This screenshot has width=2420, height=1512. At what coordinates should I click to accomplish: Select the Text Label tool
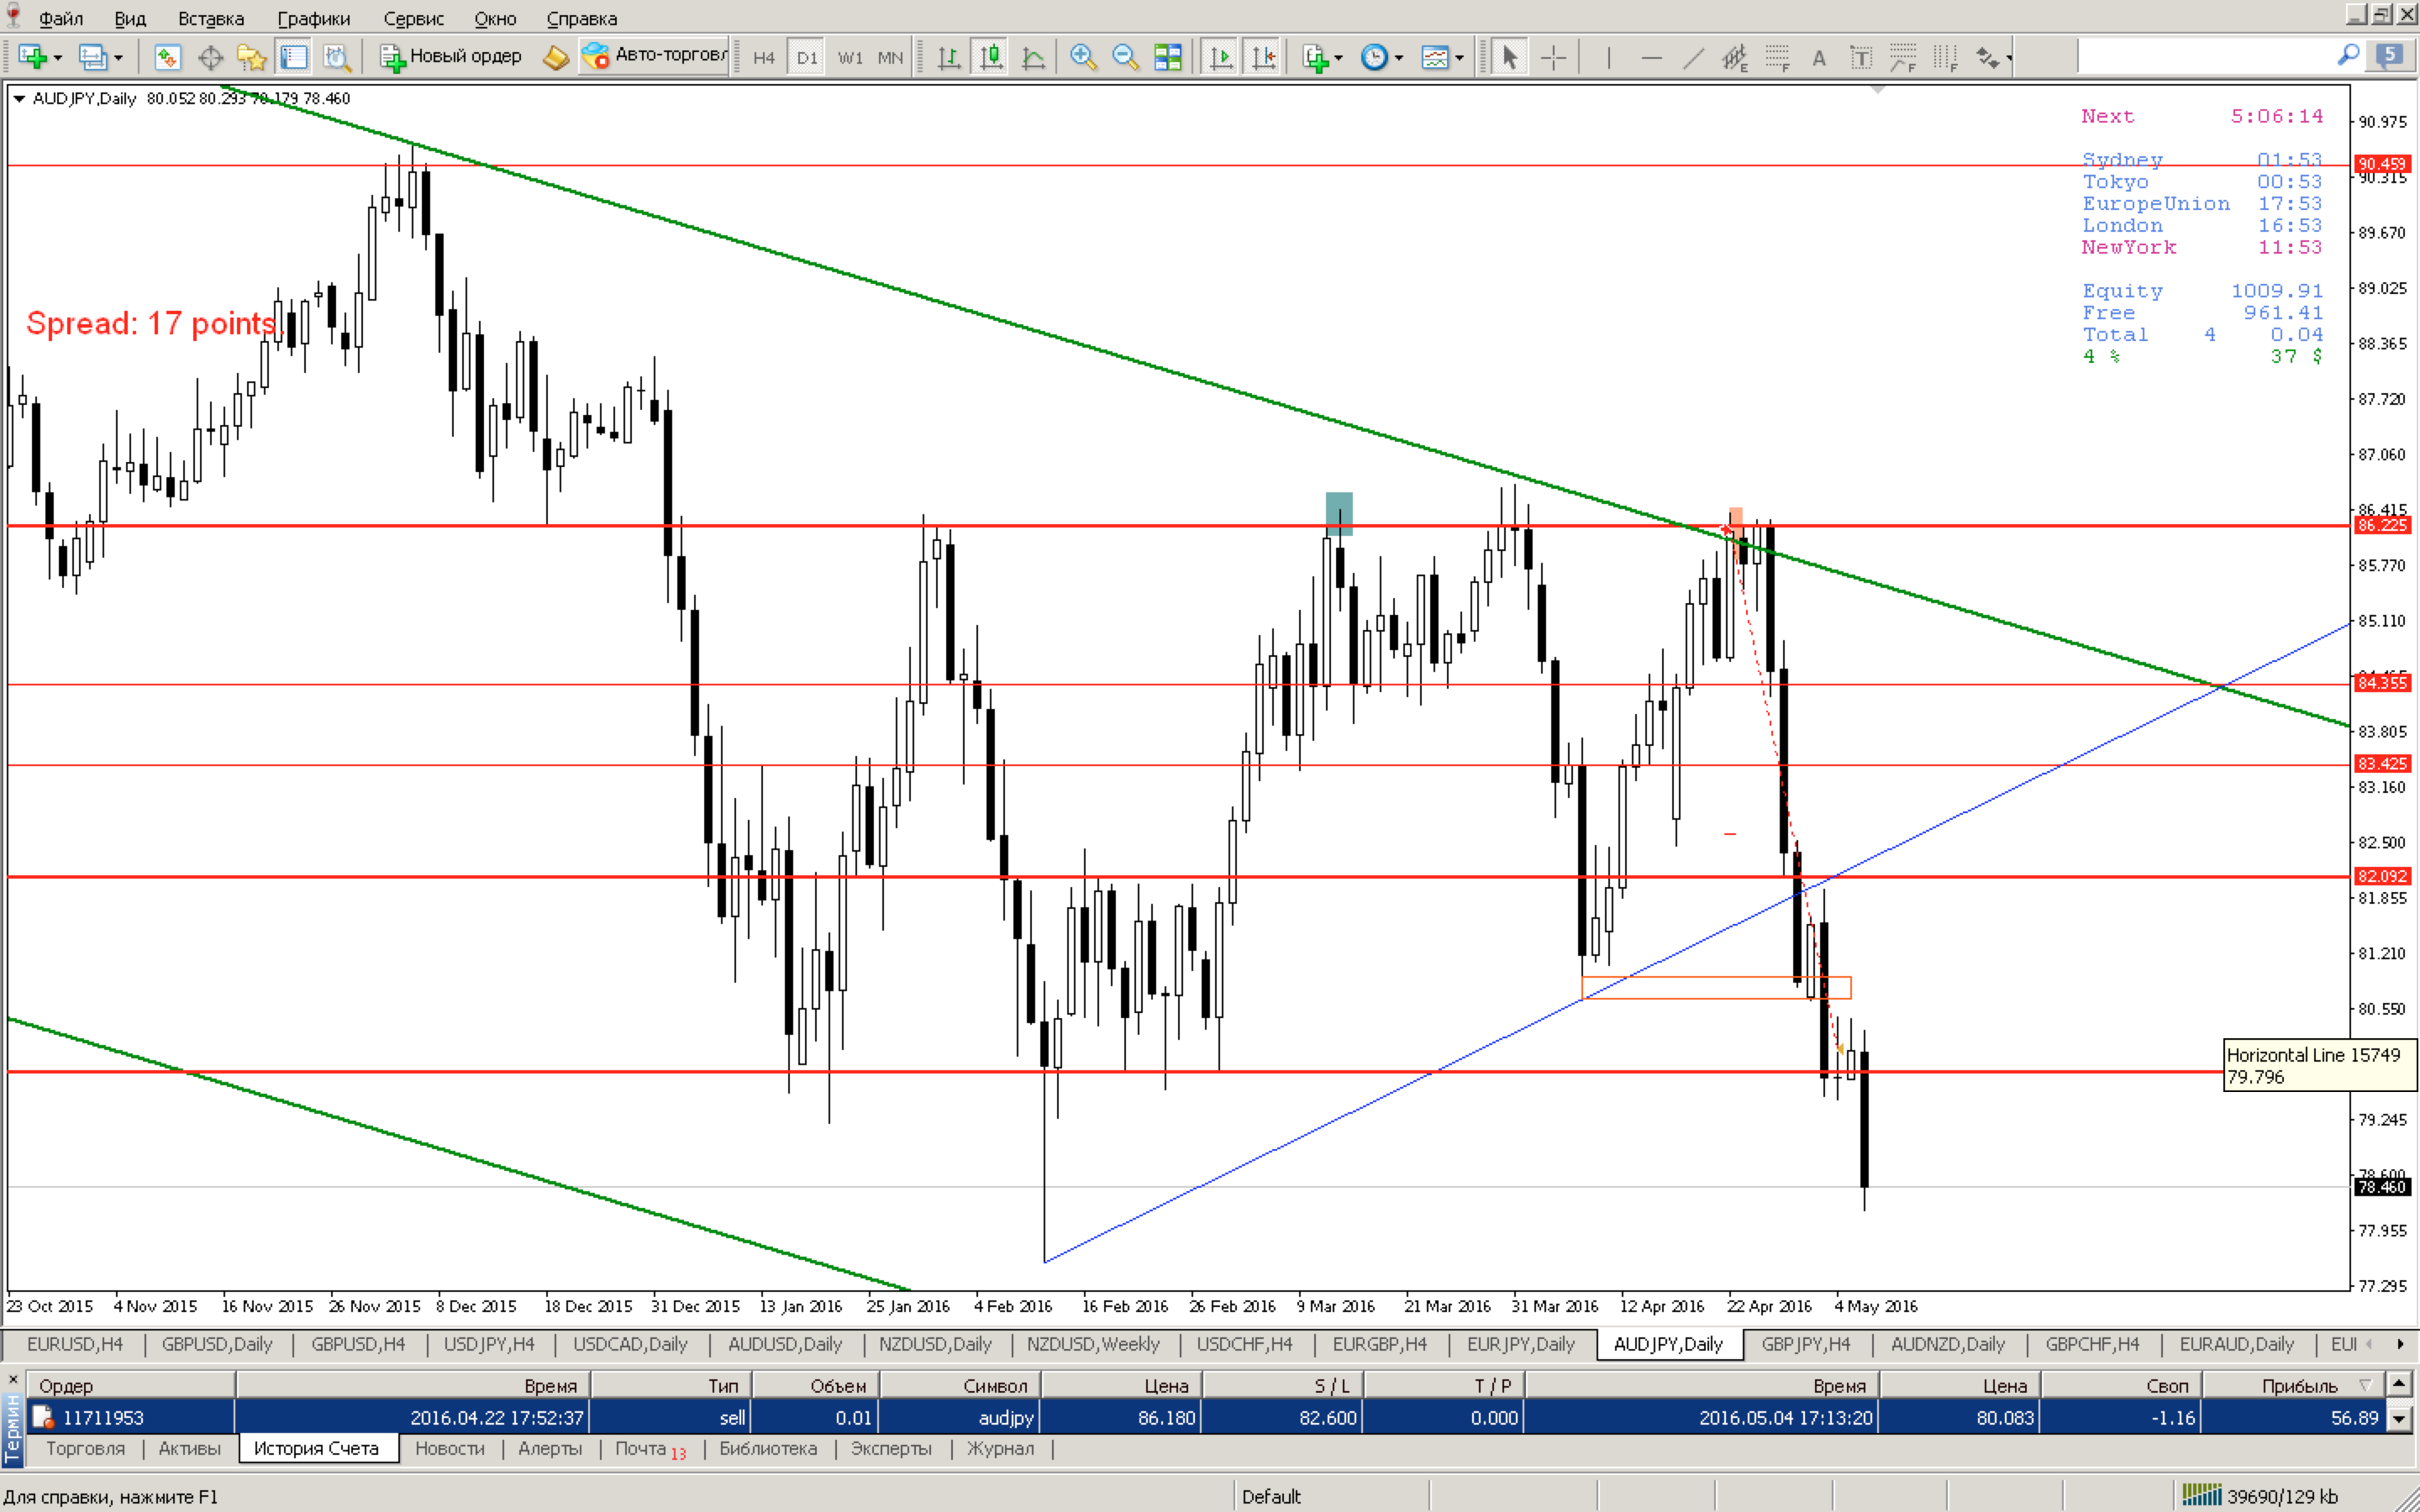click(1861, 57)
